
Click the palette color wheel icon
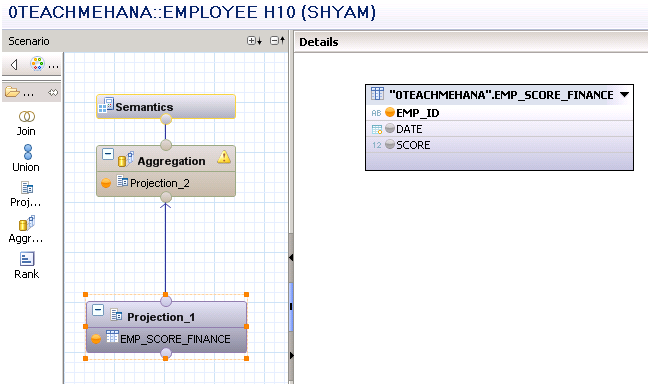point(37,64)
